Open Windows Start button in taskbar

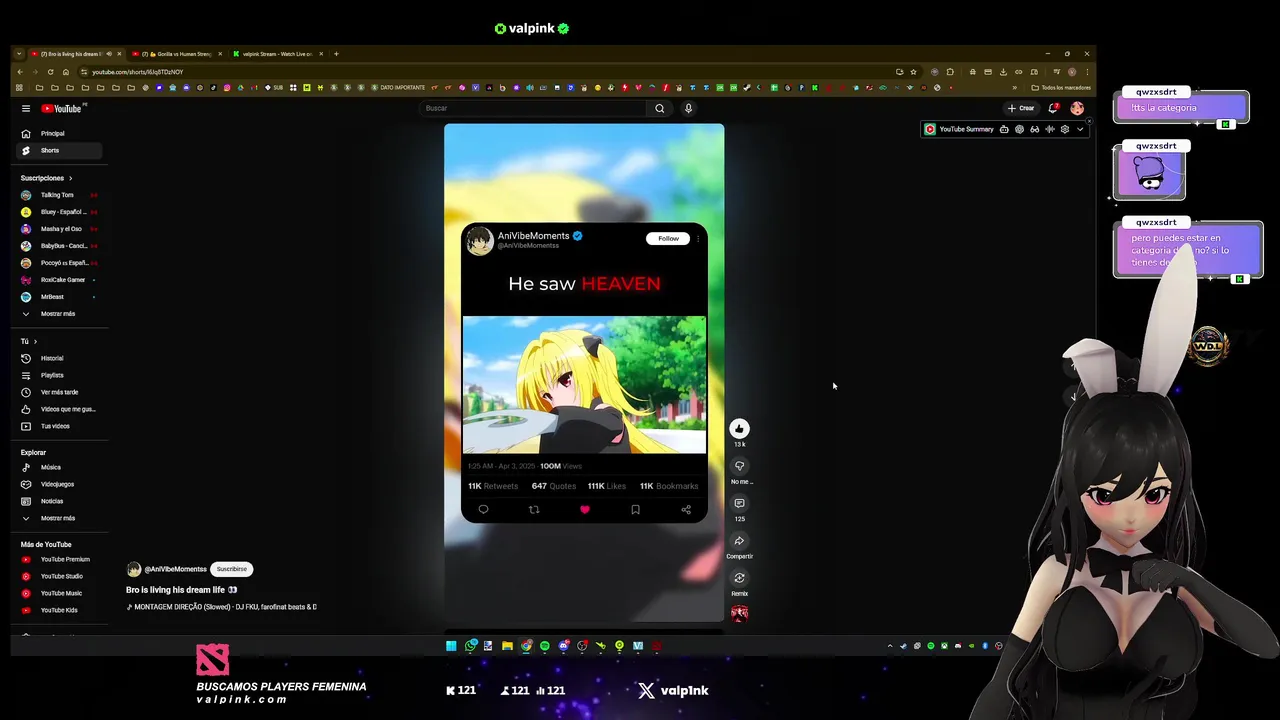click(x=451, y=646)
